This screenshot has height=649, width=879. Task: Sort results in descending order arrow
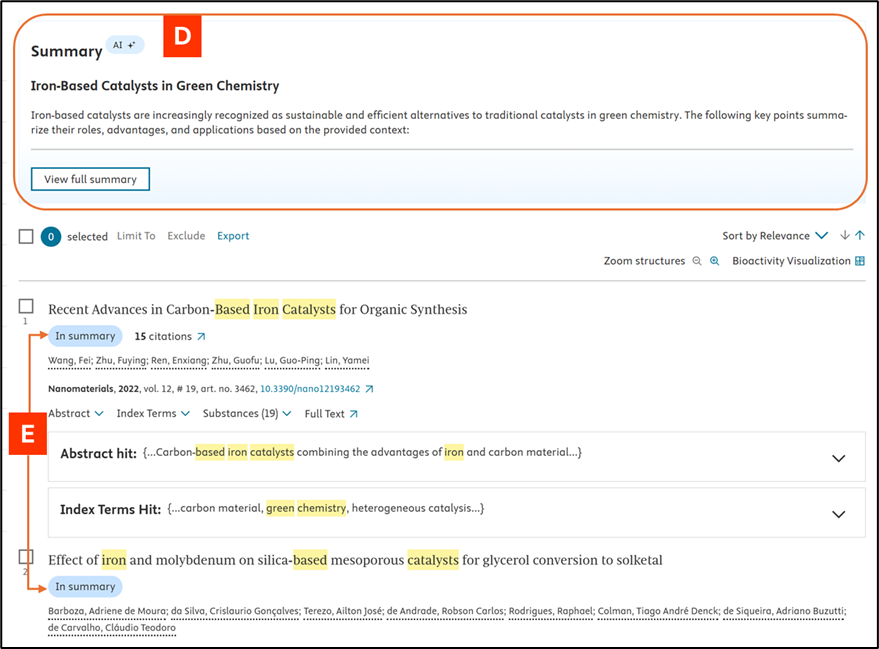(844, 236)
